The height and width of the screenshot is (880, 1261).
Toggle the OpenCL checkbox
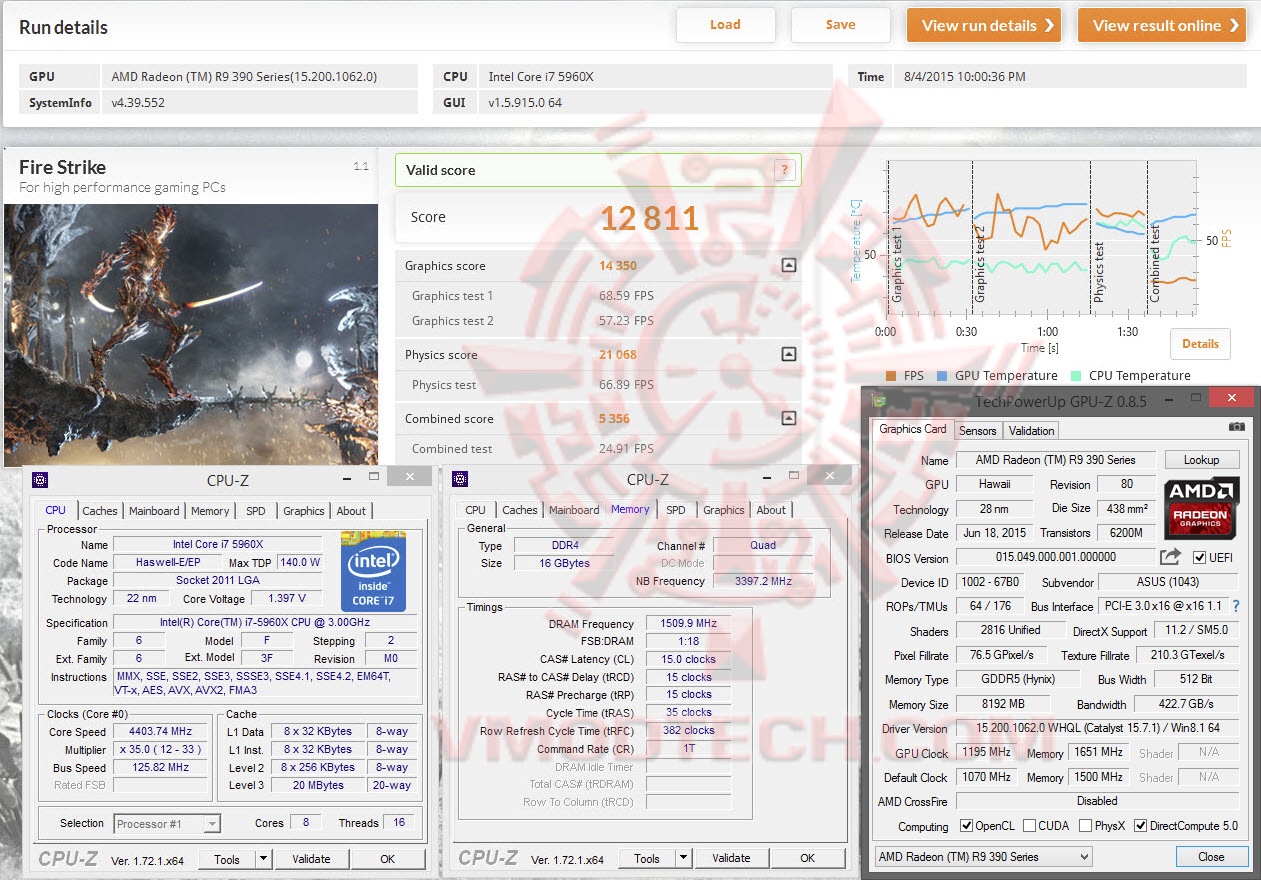[x=966, y=826]
